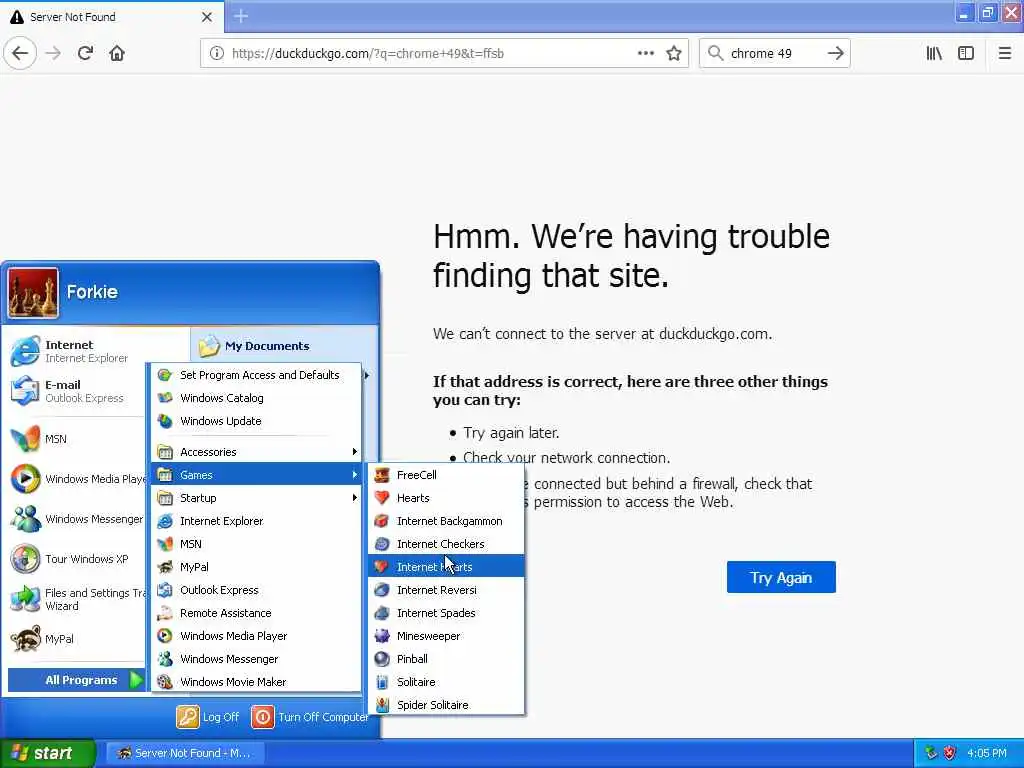Submit the search with the arrow button
The image size is (1024, 768).
(835, 53)
